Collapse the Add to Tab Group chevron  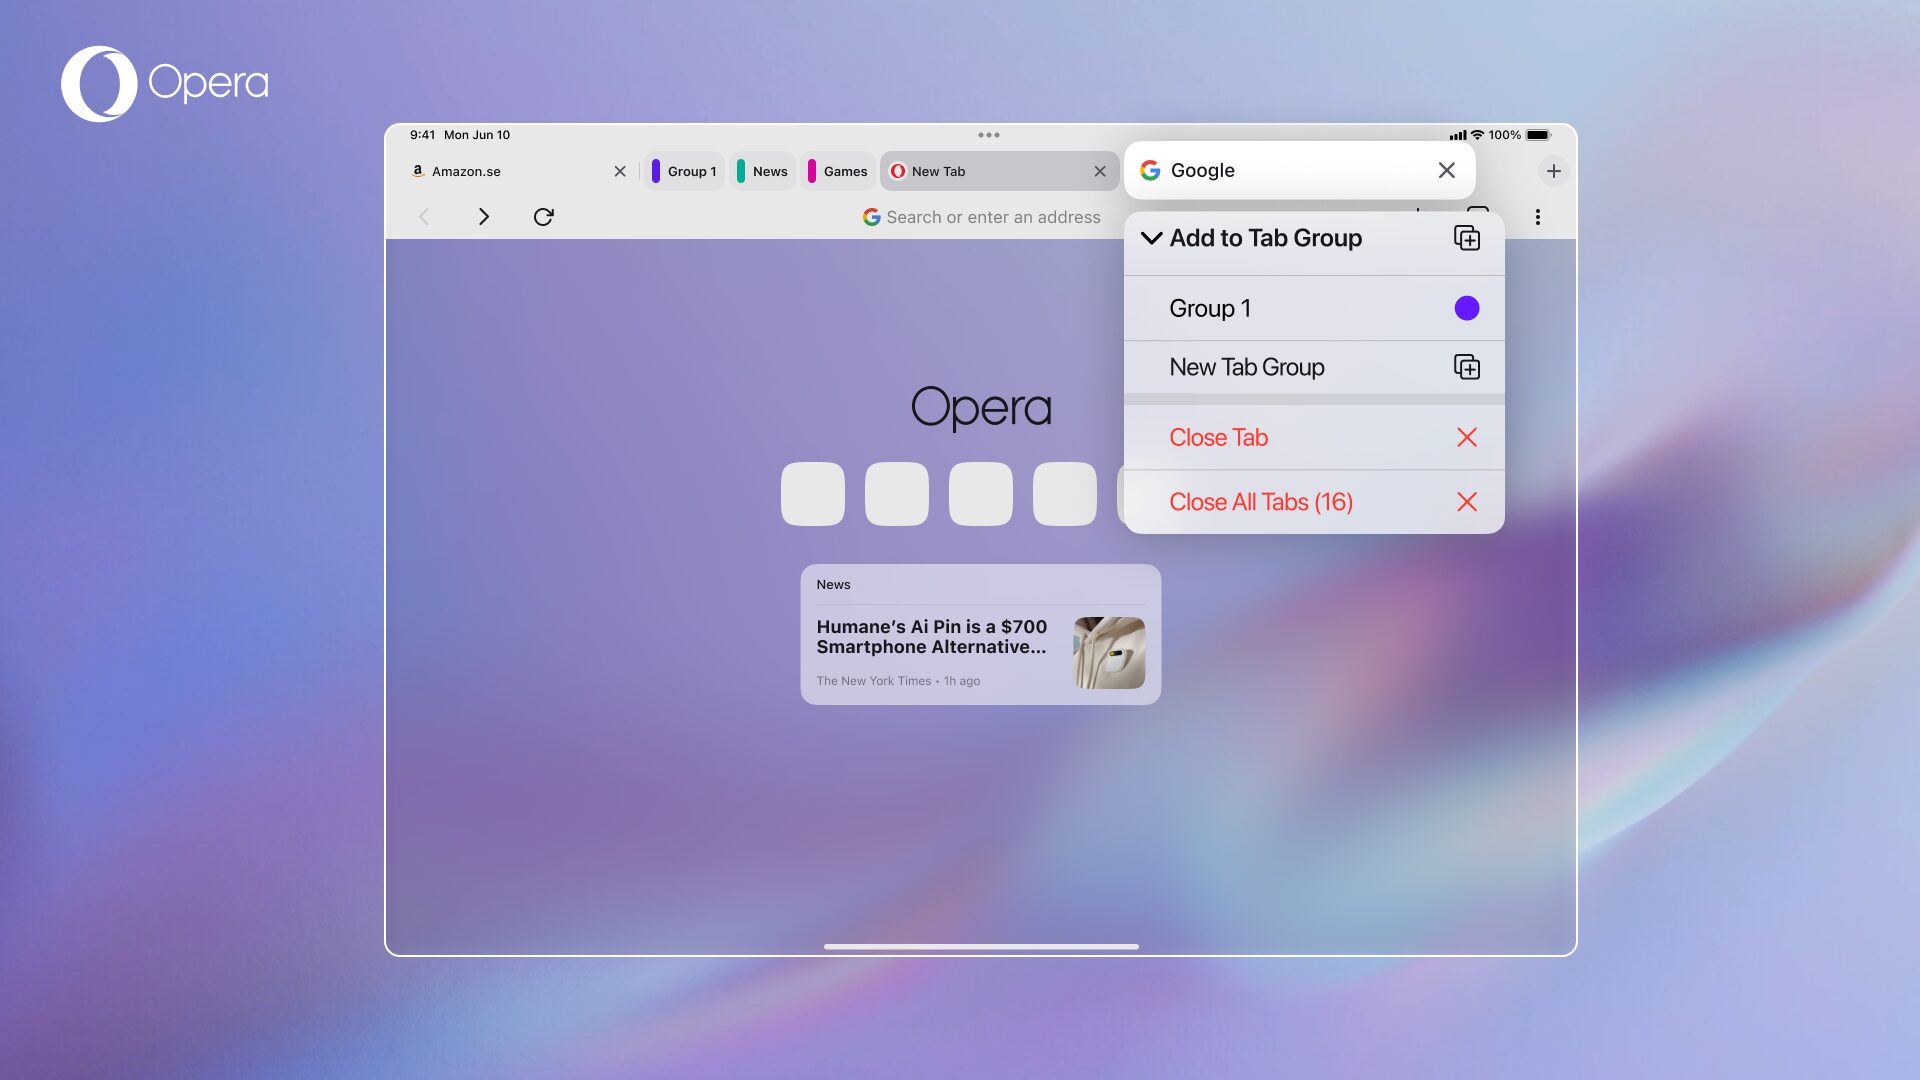(x=1151, y=238)
